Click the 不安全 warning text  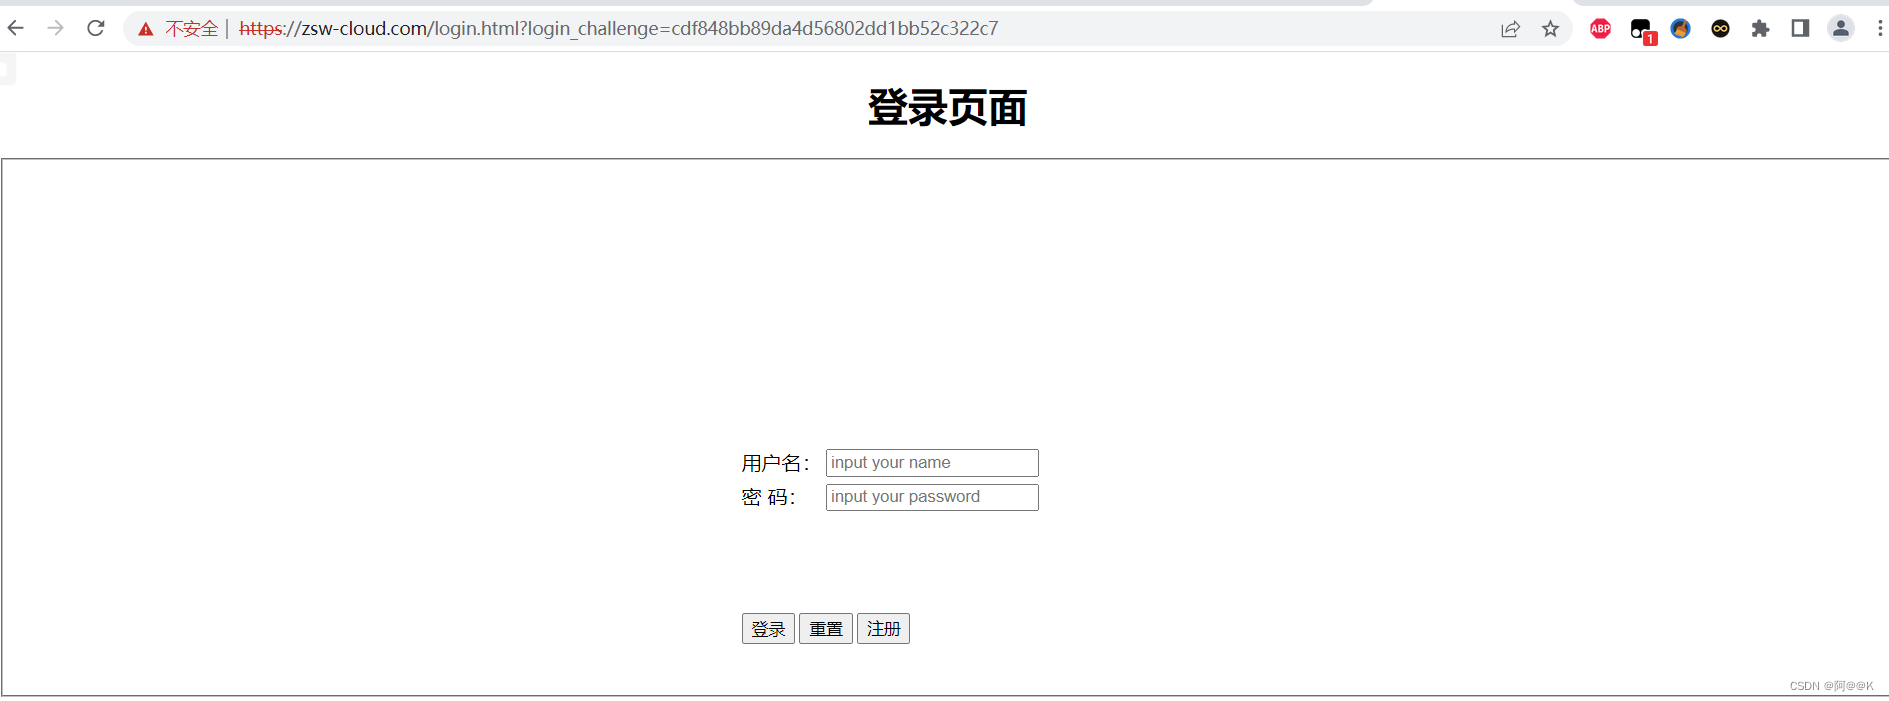[192, 29]
